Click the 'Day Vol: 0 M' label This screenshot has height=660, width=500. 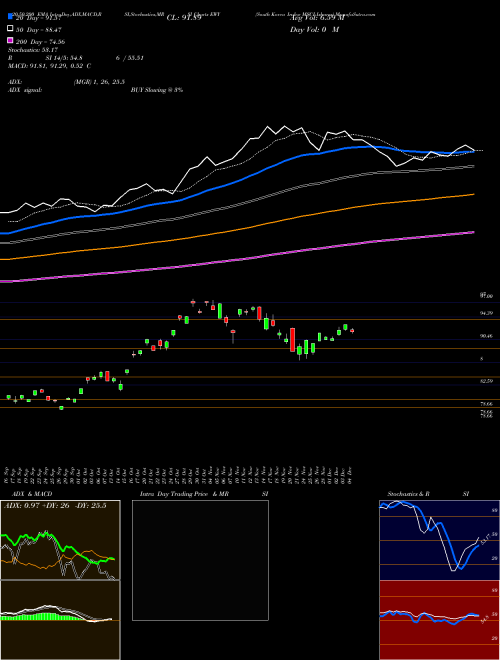pos(314,30)
